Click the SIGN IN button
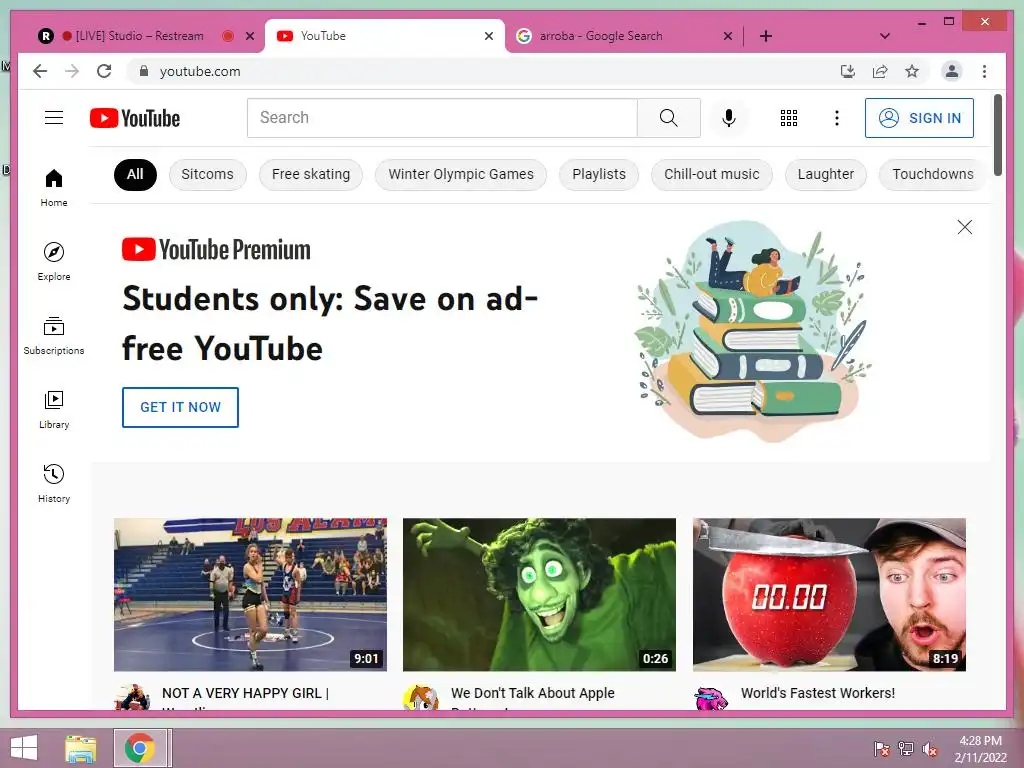 click(920, 118)
